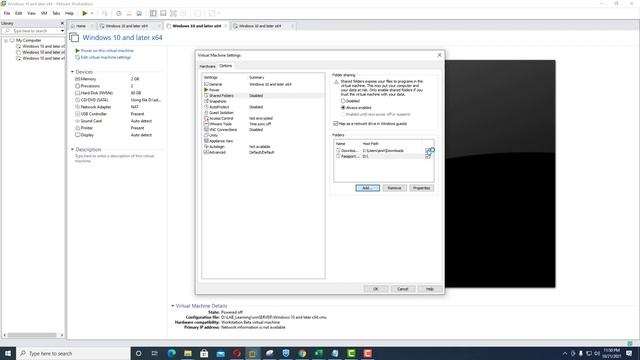
Task: Click the Network Adapter device icon
Action: point(77,107)
